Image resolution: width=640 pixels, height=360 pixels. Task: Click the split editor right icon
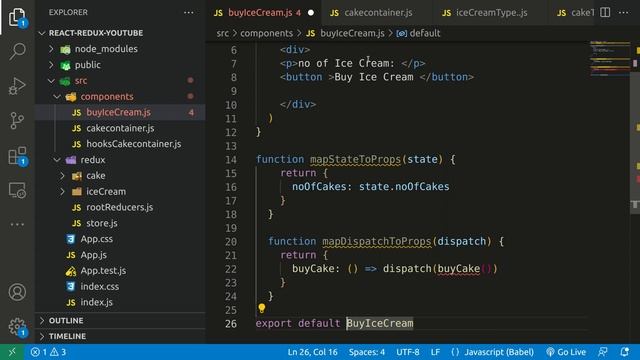tap(605, 13)
